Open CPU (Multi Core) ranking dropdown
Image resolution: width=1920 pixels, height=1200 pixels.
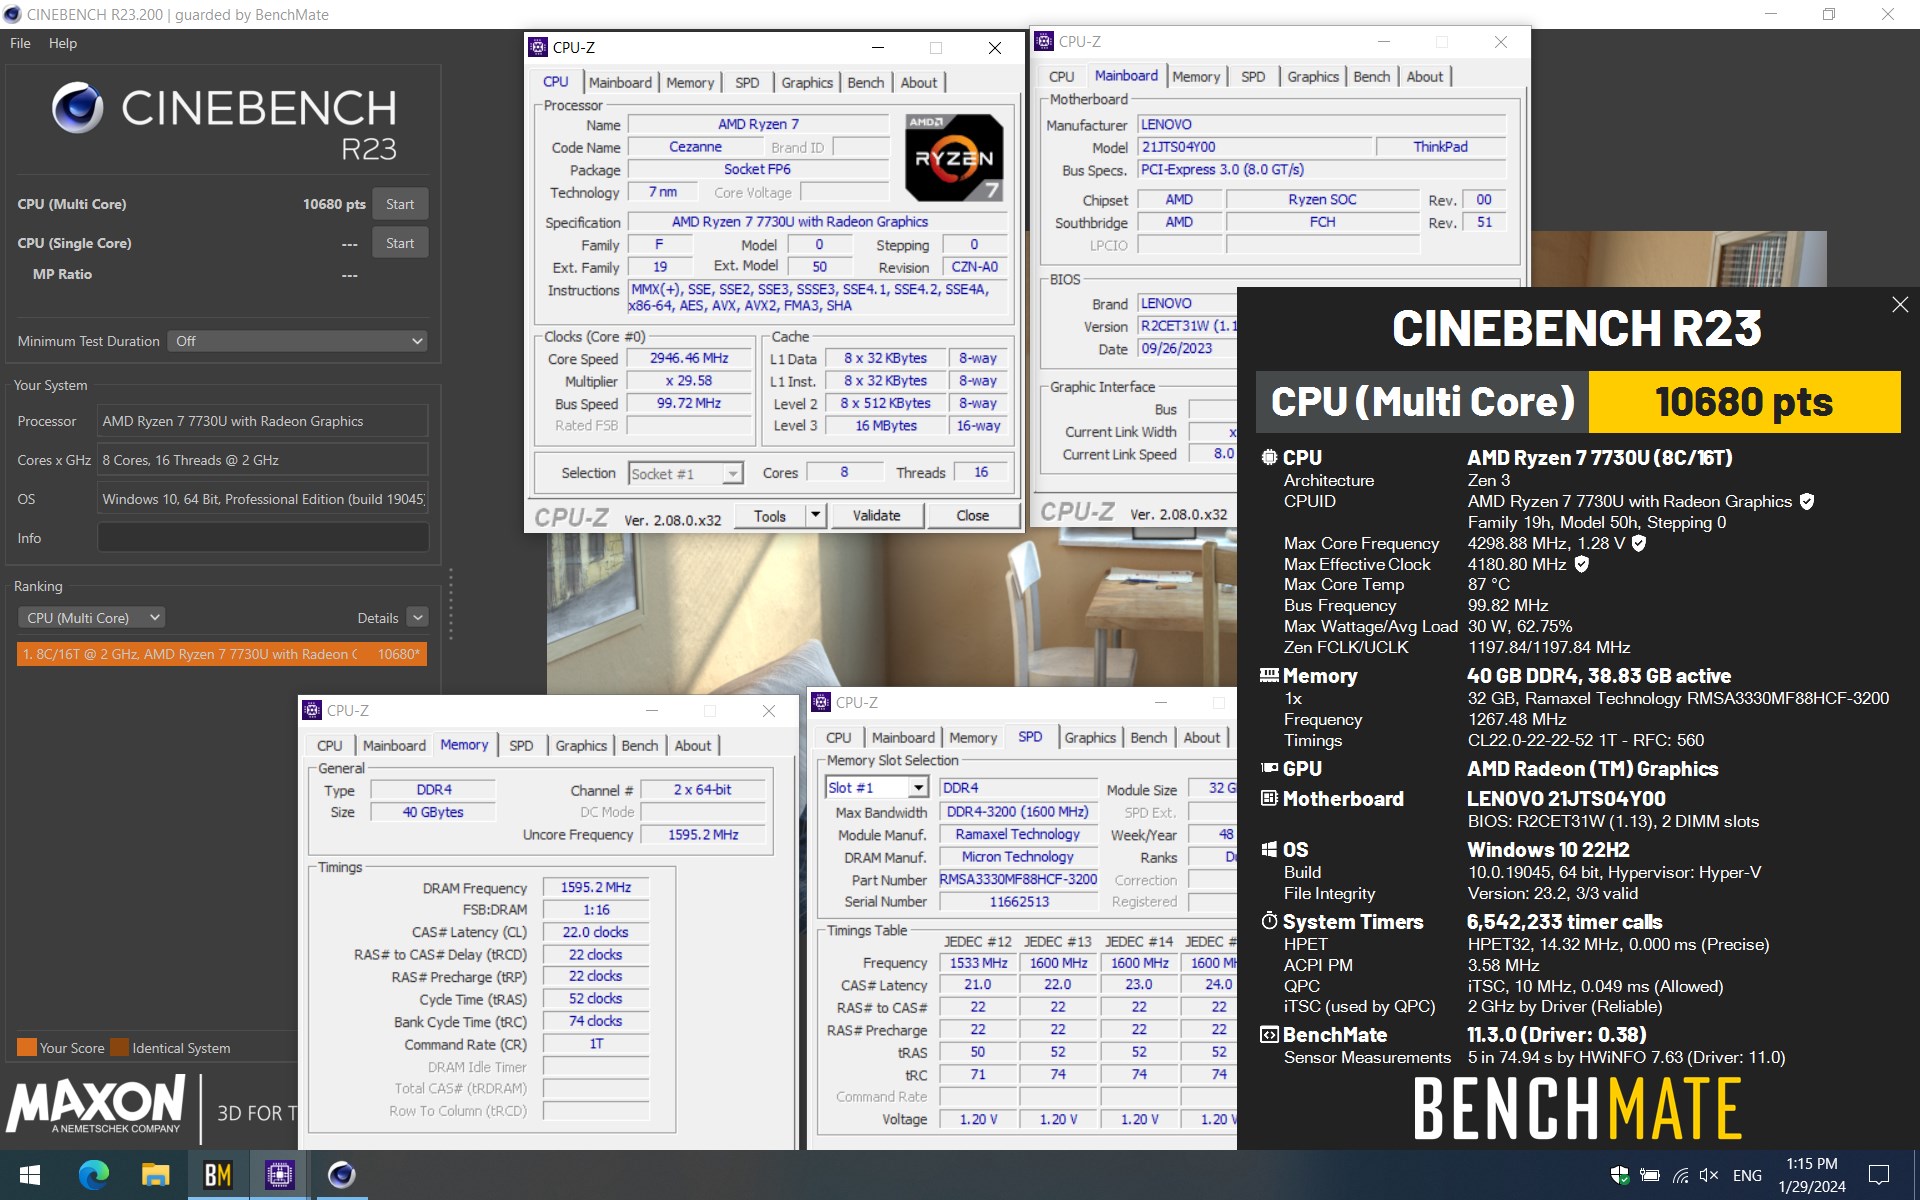click(91, 618)
